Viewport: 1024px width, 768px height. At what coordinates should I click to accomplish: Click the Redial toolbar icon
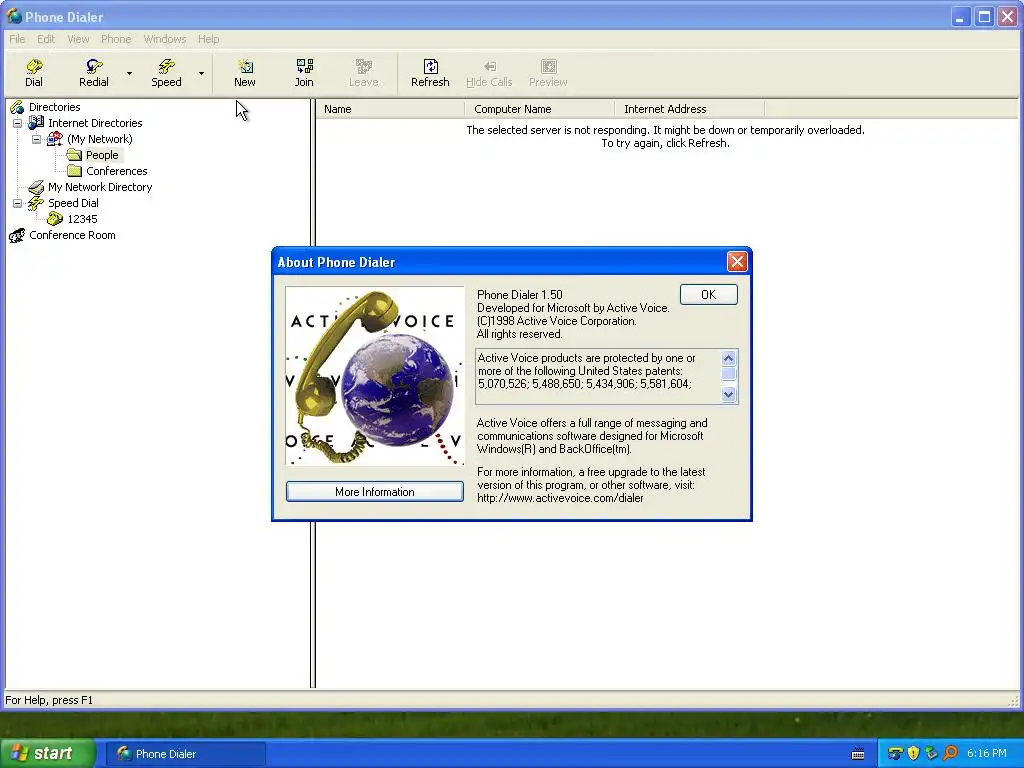[x=94, y=66]
